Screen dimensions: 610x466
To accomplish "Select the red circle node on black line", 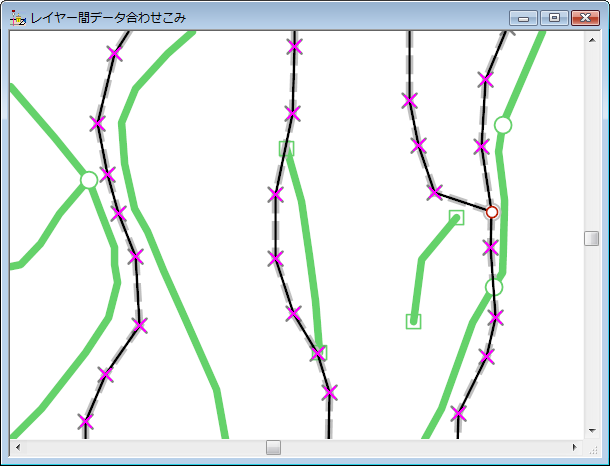I will pos(492,212).
